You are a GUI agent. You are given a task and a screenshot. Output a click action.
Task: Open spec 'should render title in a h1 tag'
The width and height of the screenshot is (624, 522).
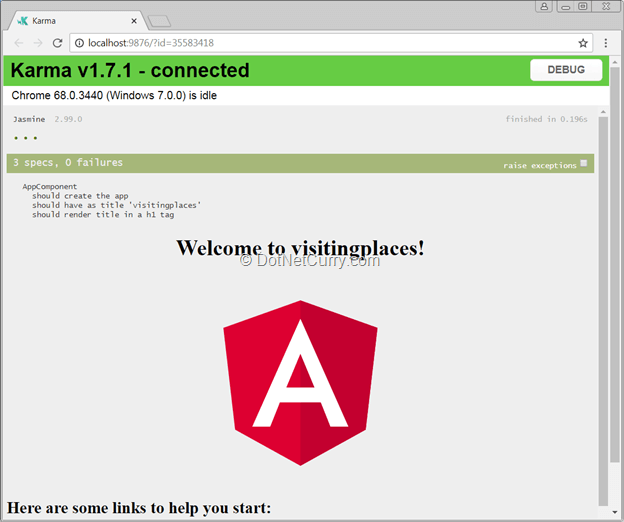coord(103,214)
